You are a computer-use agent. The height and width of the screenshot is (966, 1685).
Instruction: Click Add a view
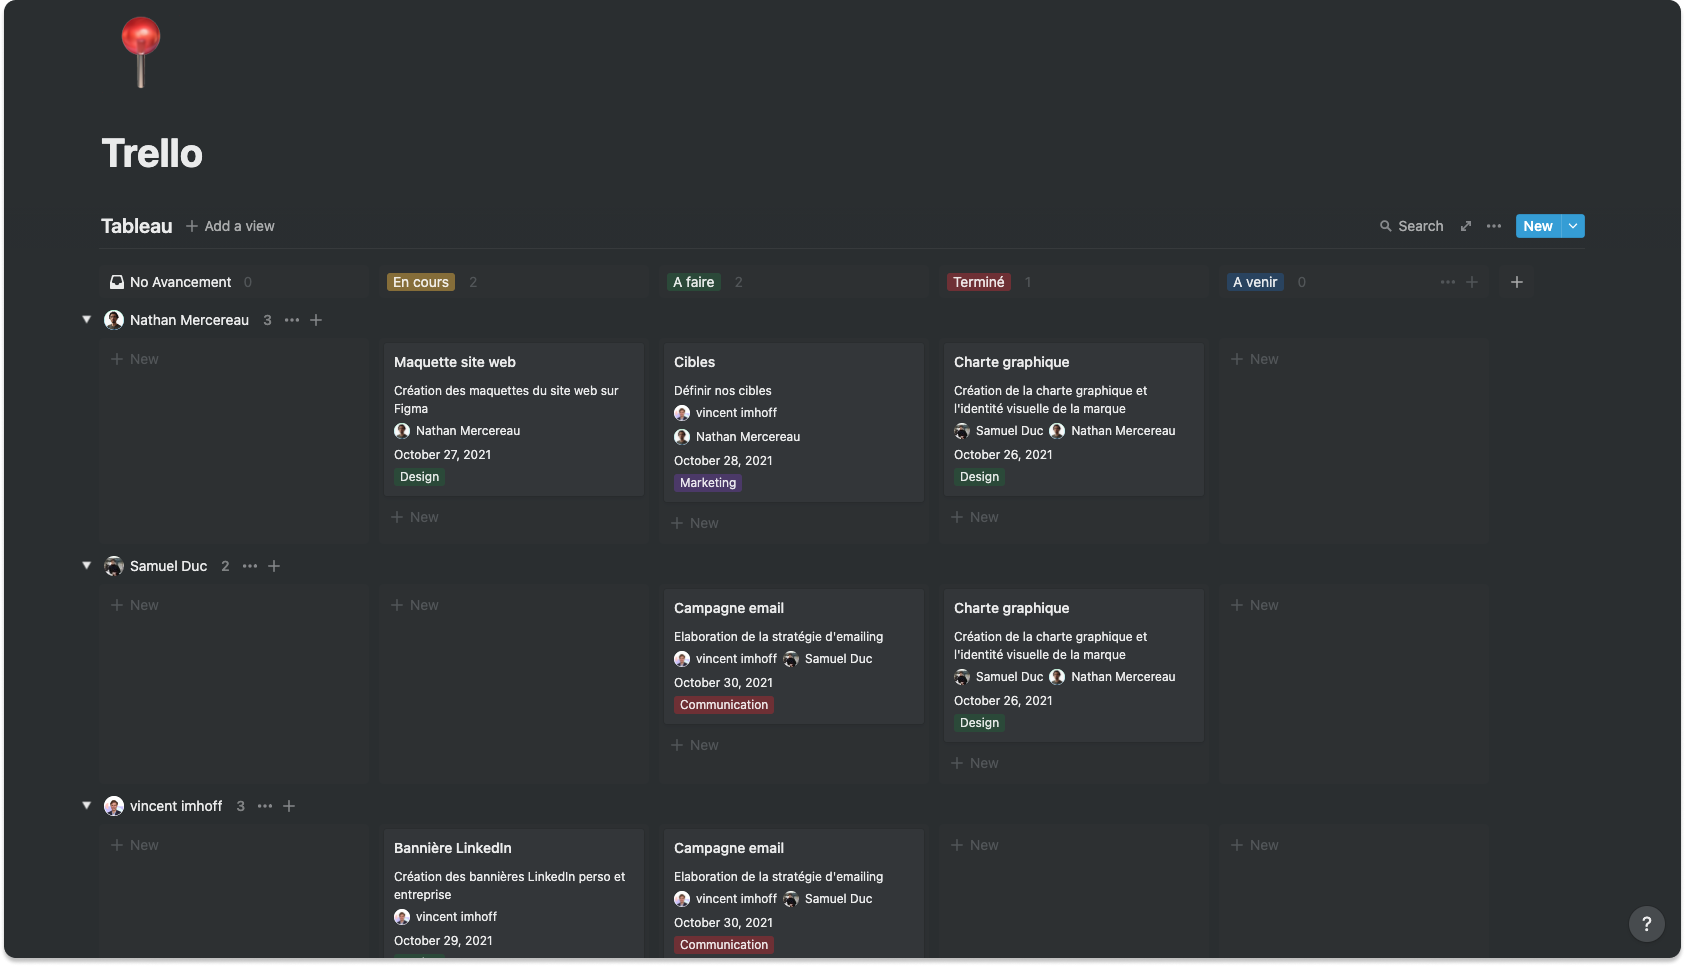coord(230,226)
